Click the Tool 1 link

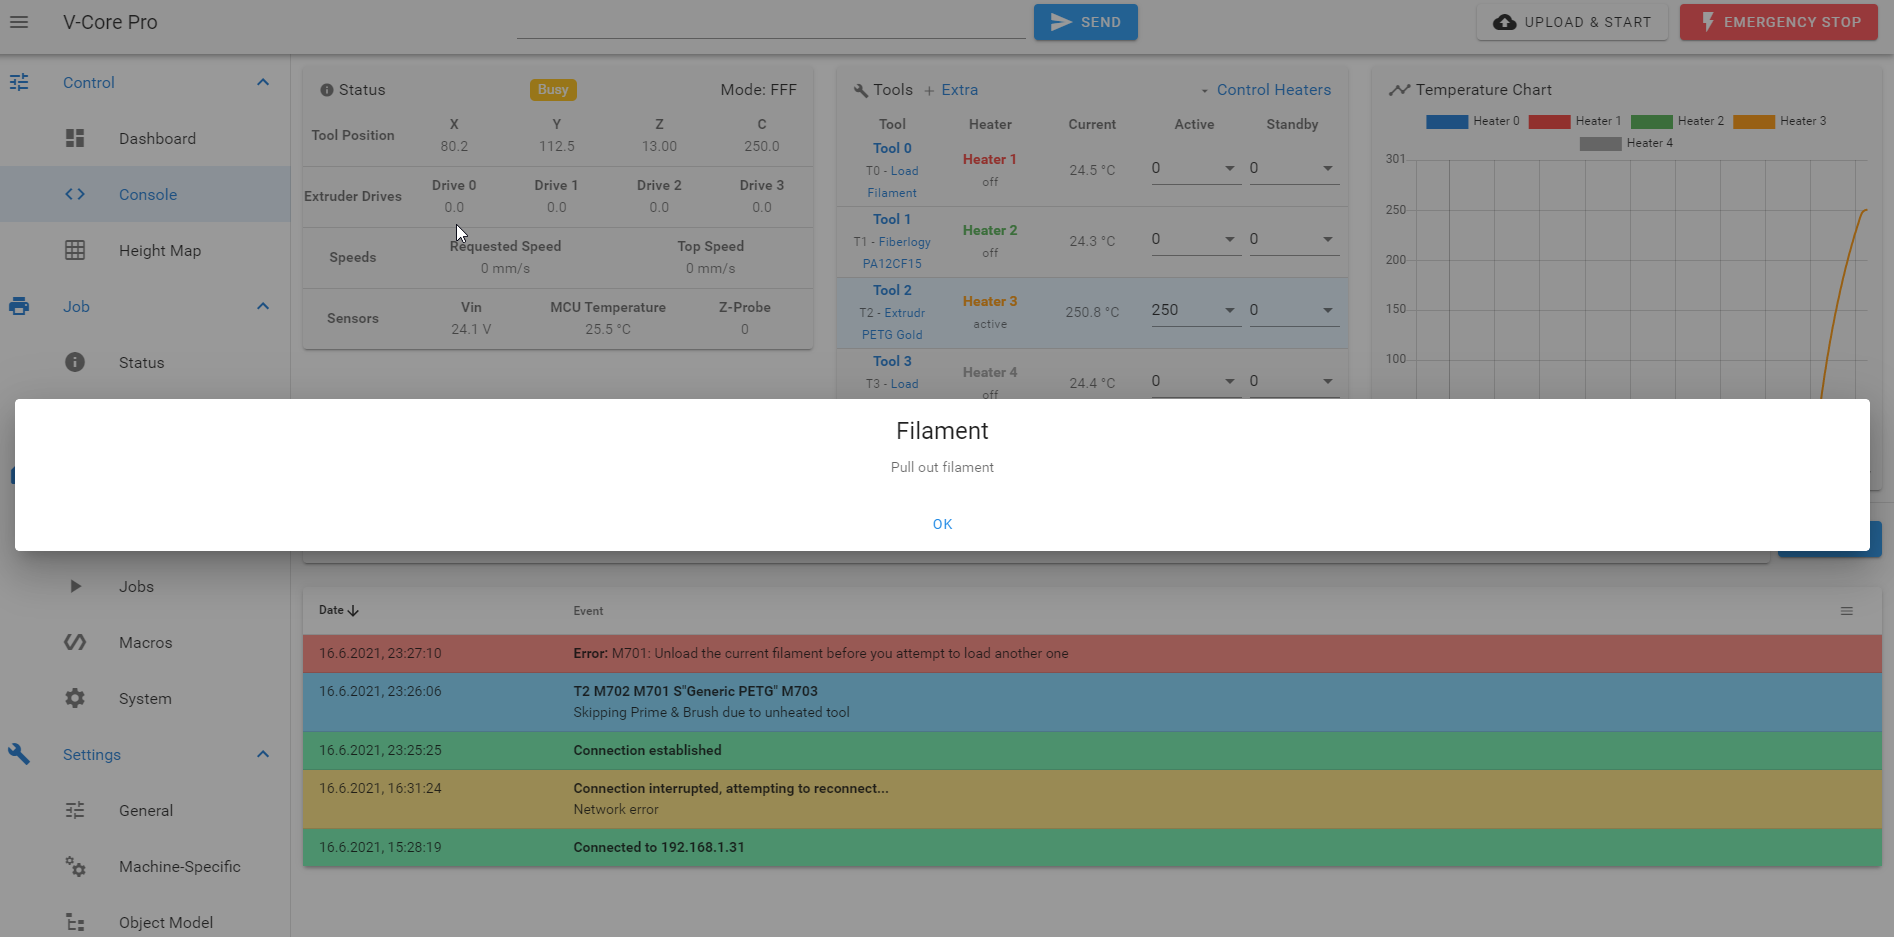pos(892,219)
